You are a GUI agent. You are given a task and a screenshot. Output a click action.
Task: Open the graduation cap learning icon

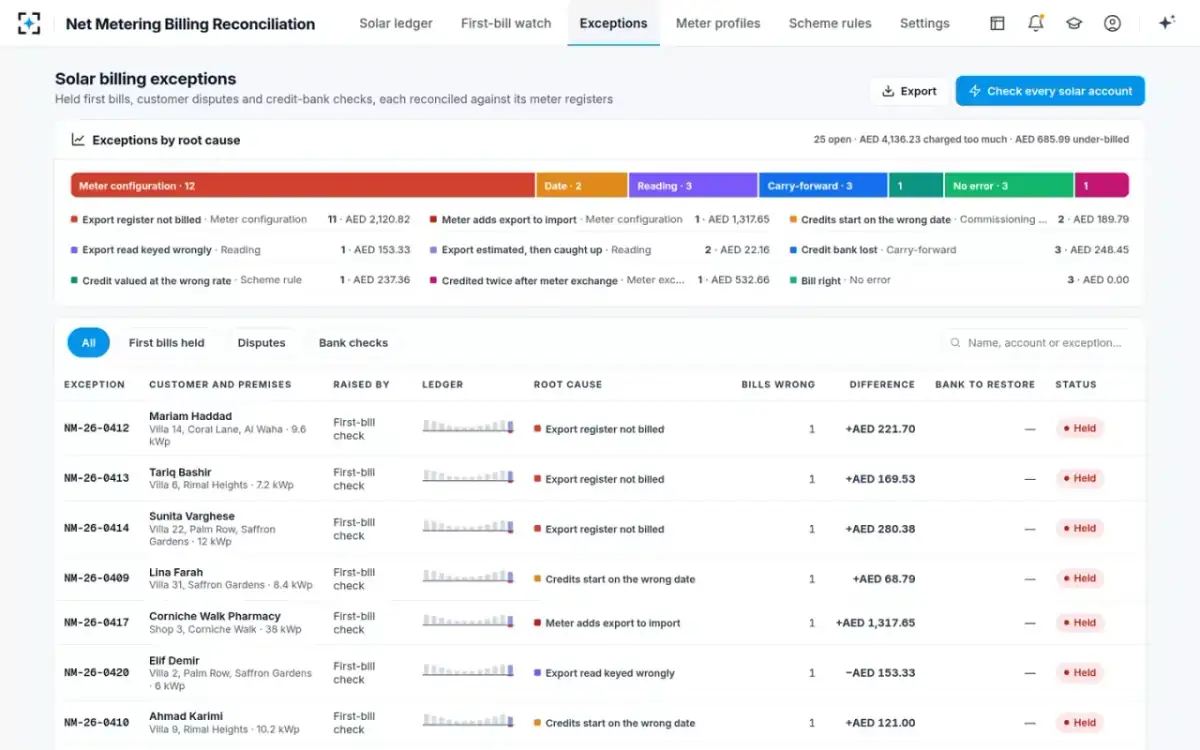tap(1074, 23)
